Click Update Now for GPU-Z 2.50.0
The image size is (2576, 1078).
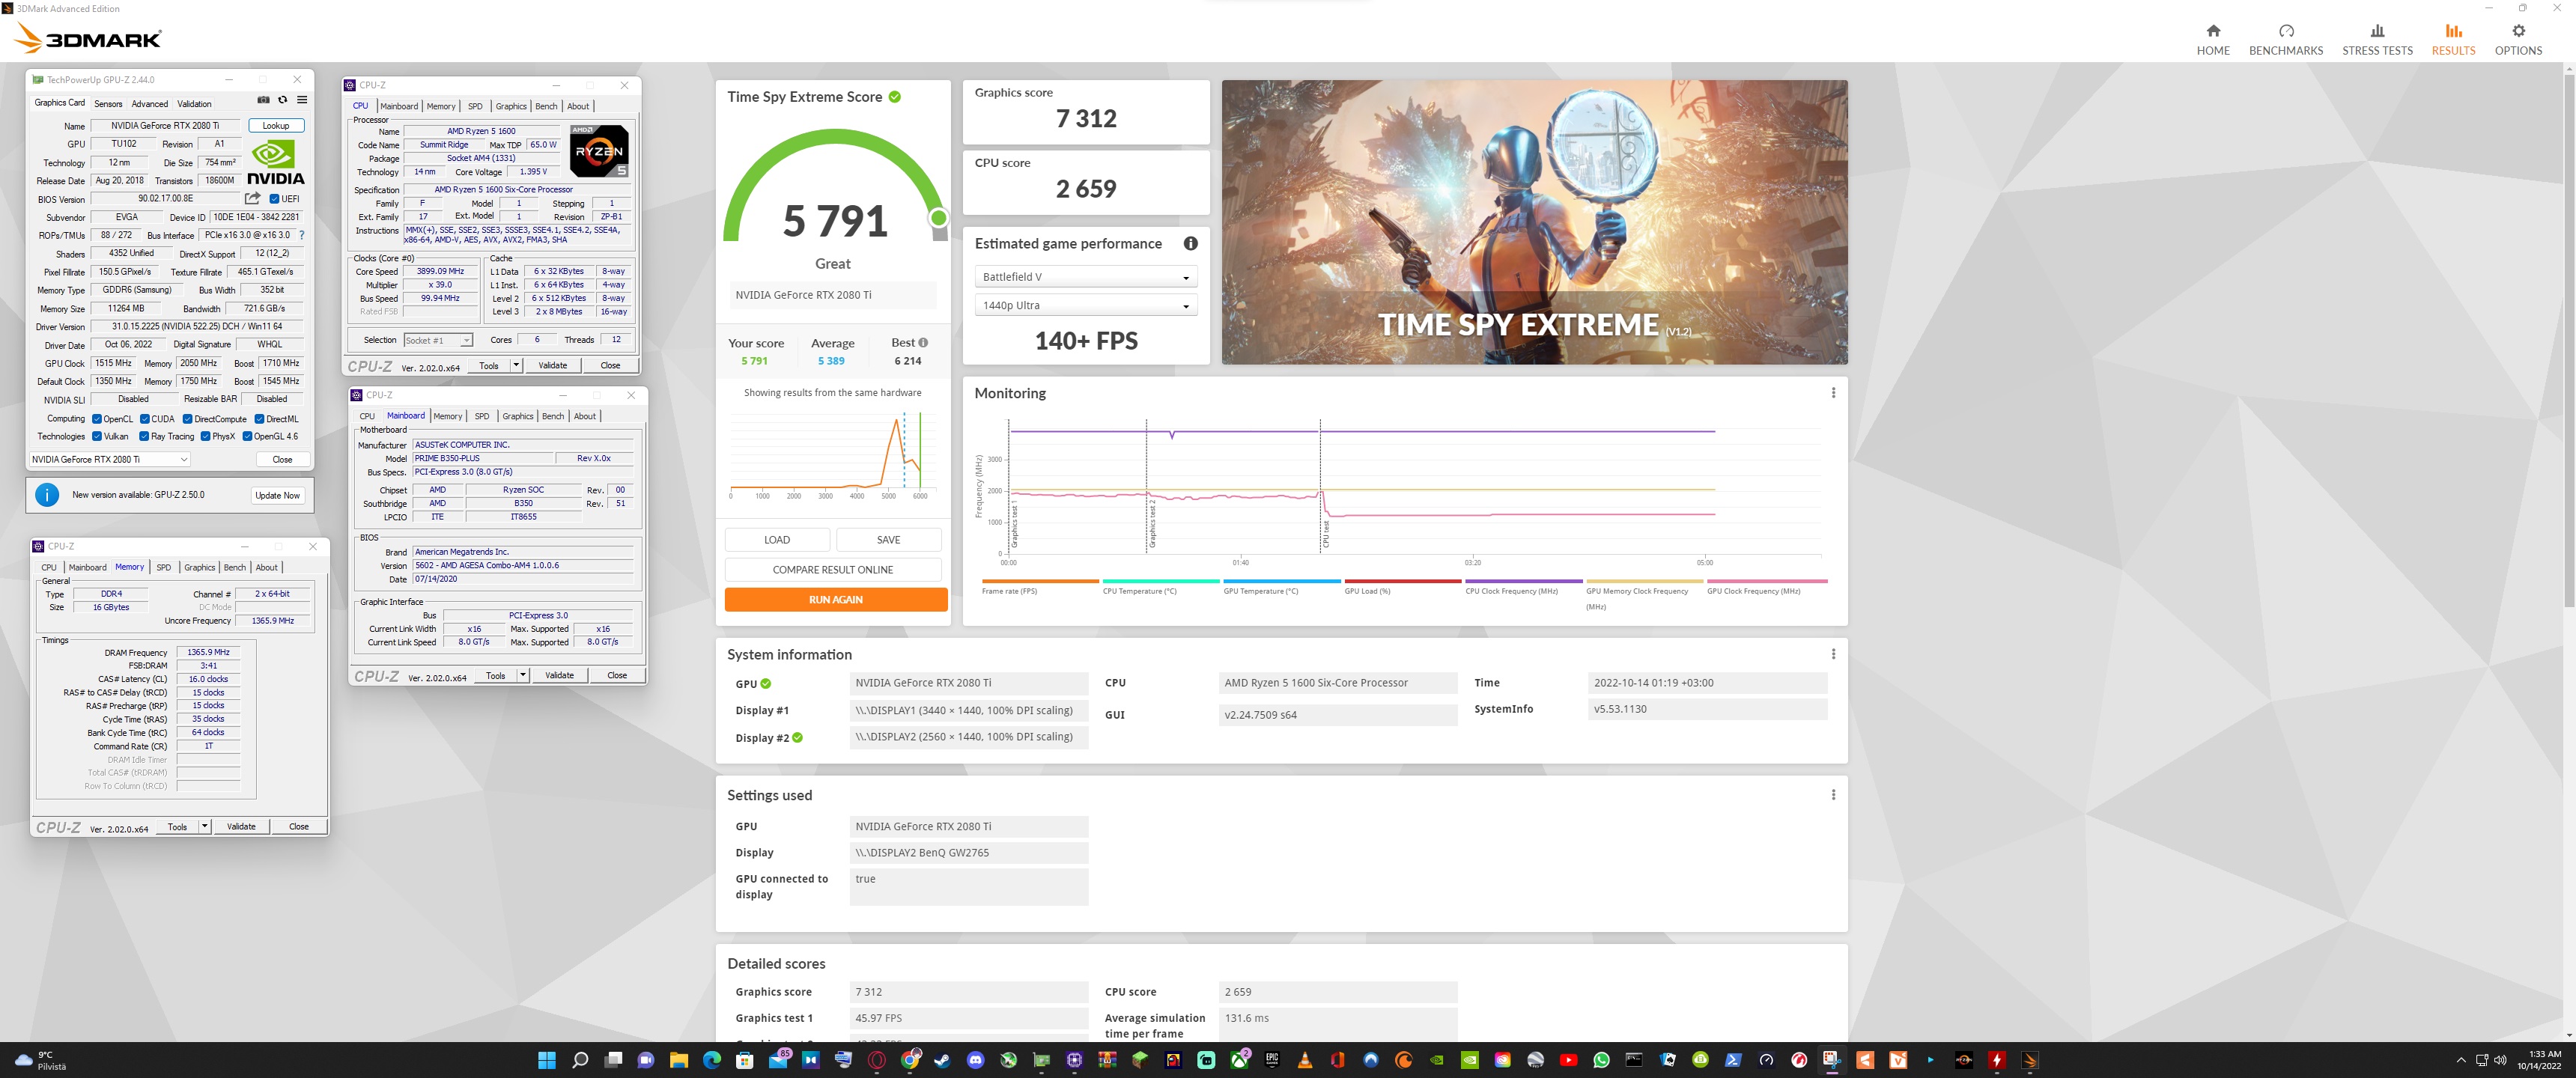pos(277,495)
